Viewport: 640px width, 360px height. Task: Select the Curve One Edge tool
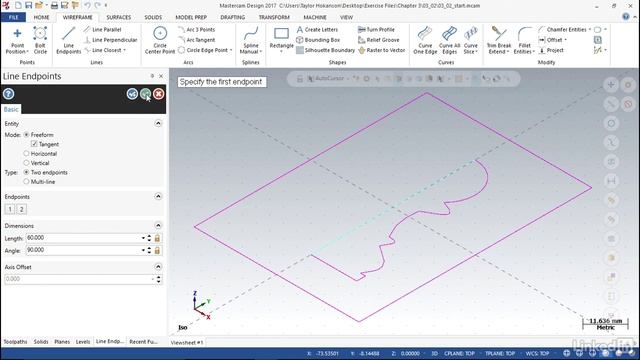(425, 41)
